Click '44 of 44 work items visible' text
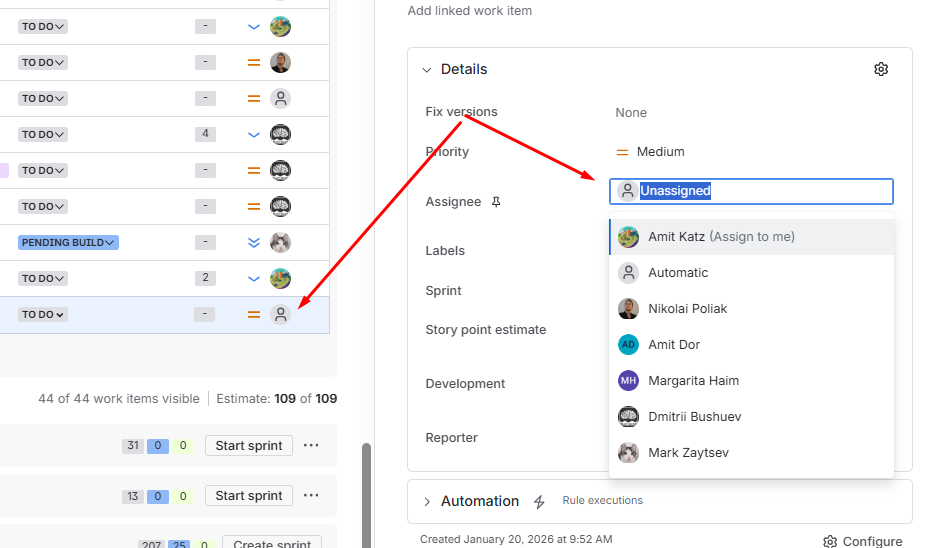This screenshot has height=548, width=926. pos(119,399)
